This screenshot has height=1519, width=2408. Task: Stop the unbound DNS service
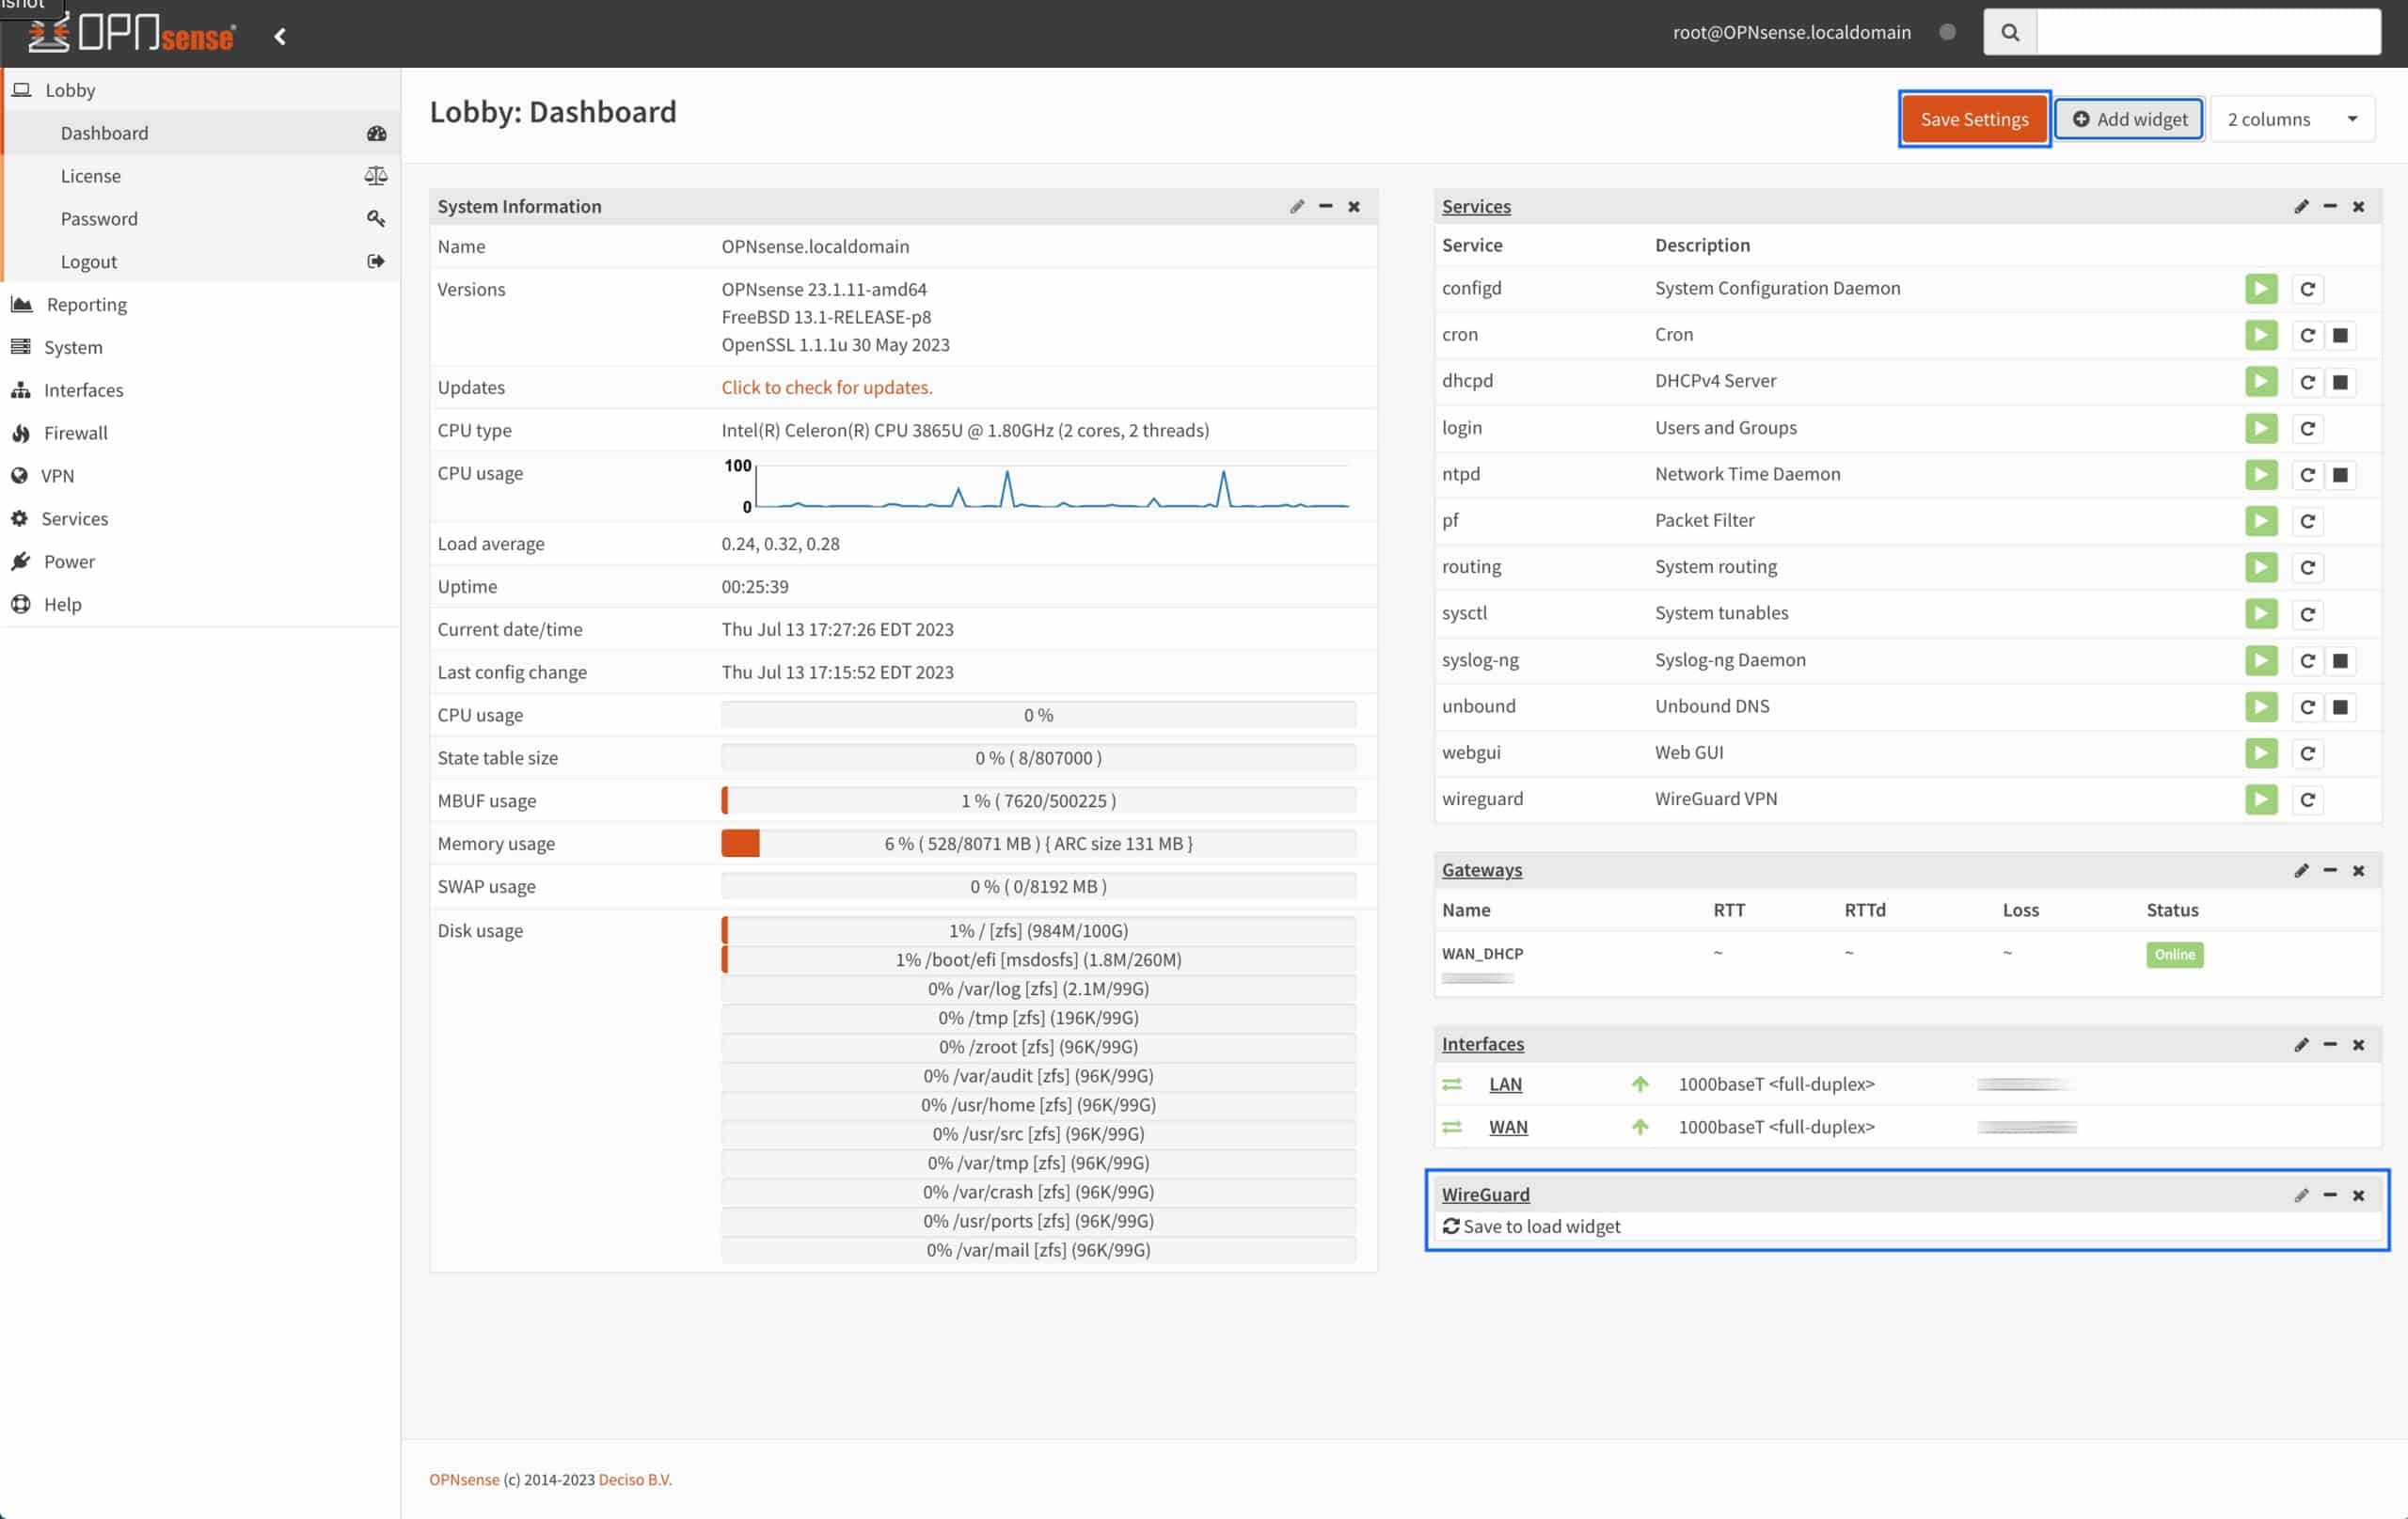[x=2340, y=707]
